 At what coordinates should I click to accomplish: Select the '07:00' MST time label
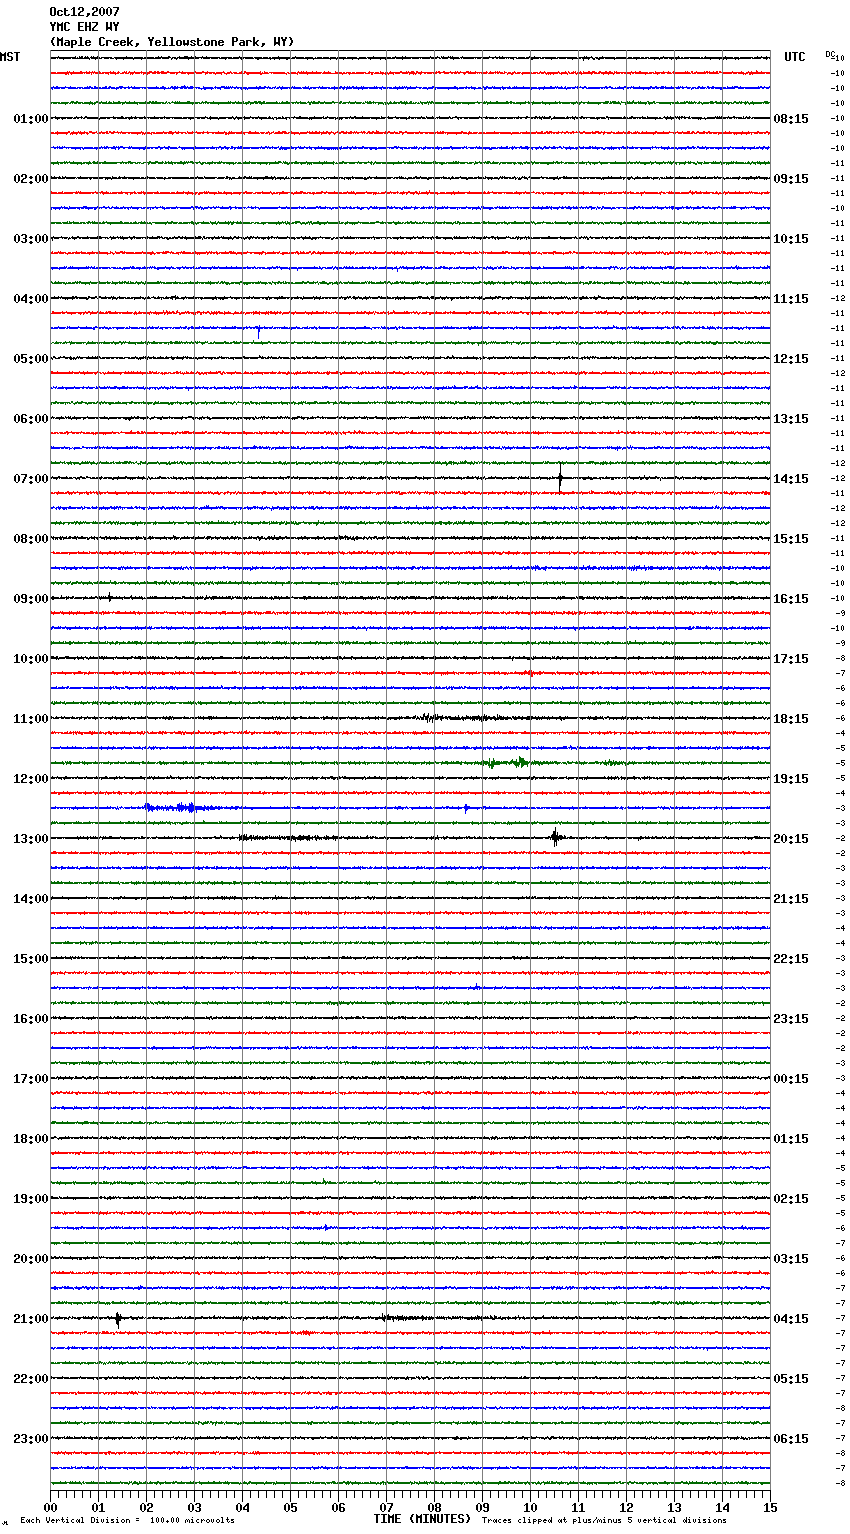(x=30, y=479)
